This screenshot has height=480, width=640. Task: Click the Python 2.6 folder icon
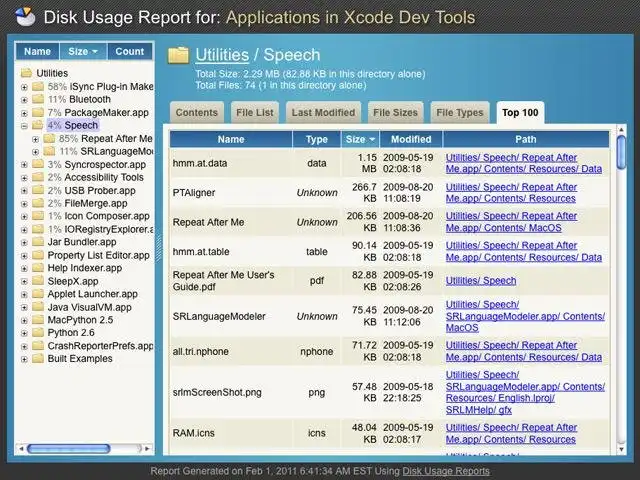click(x=38, y=333)
